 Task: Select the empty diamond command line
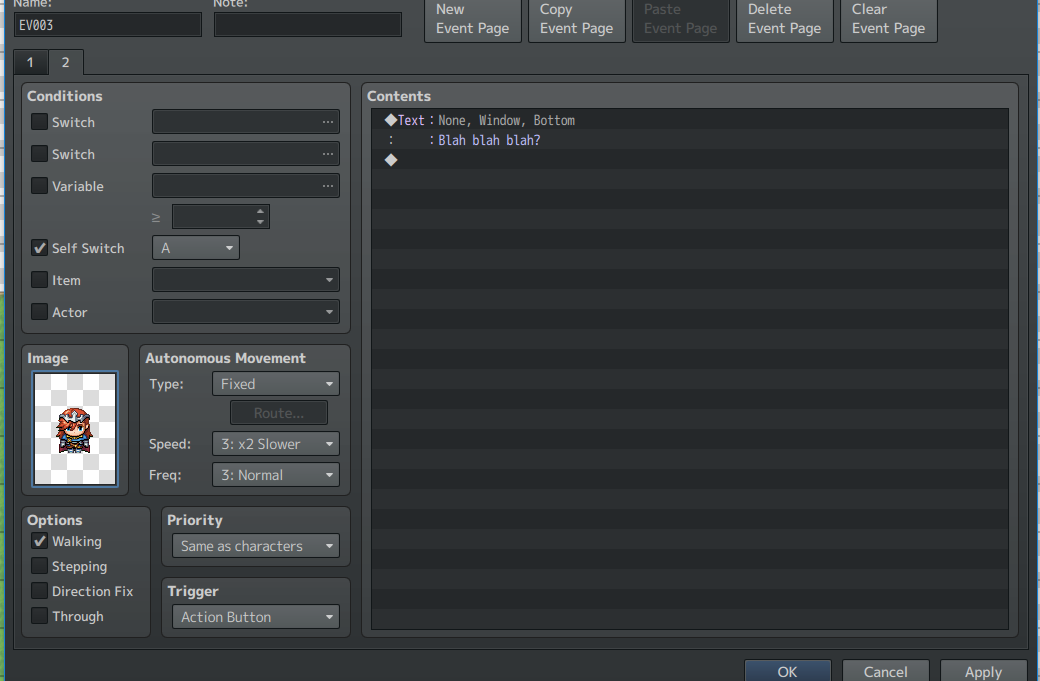pos(690,160)
